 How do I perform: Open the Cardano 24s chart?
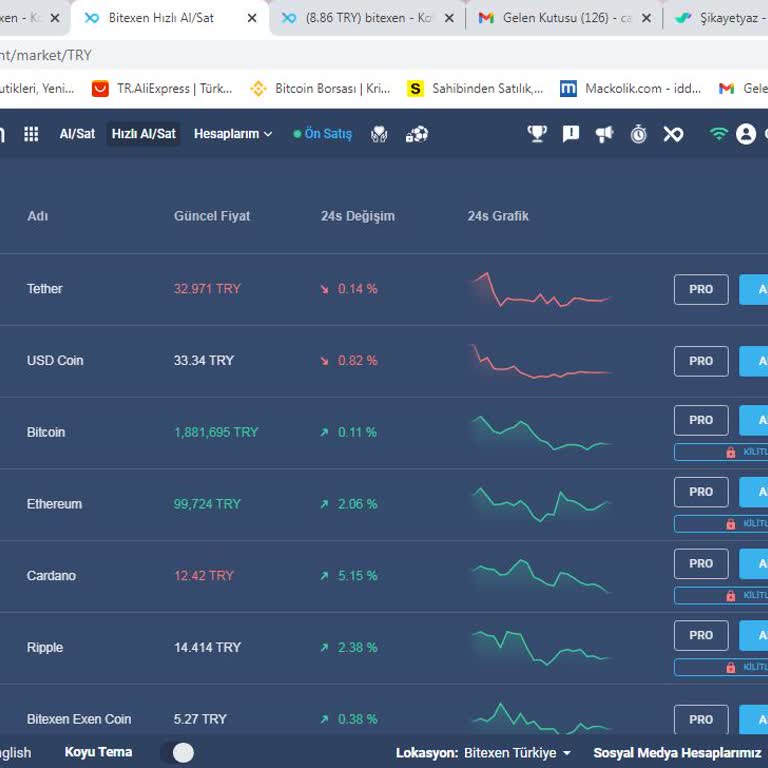[x=541, y=576]
